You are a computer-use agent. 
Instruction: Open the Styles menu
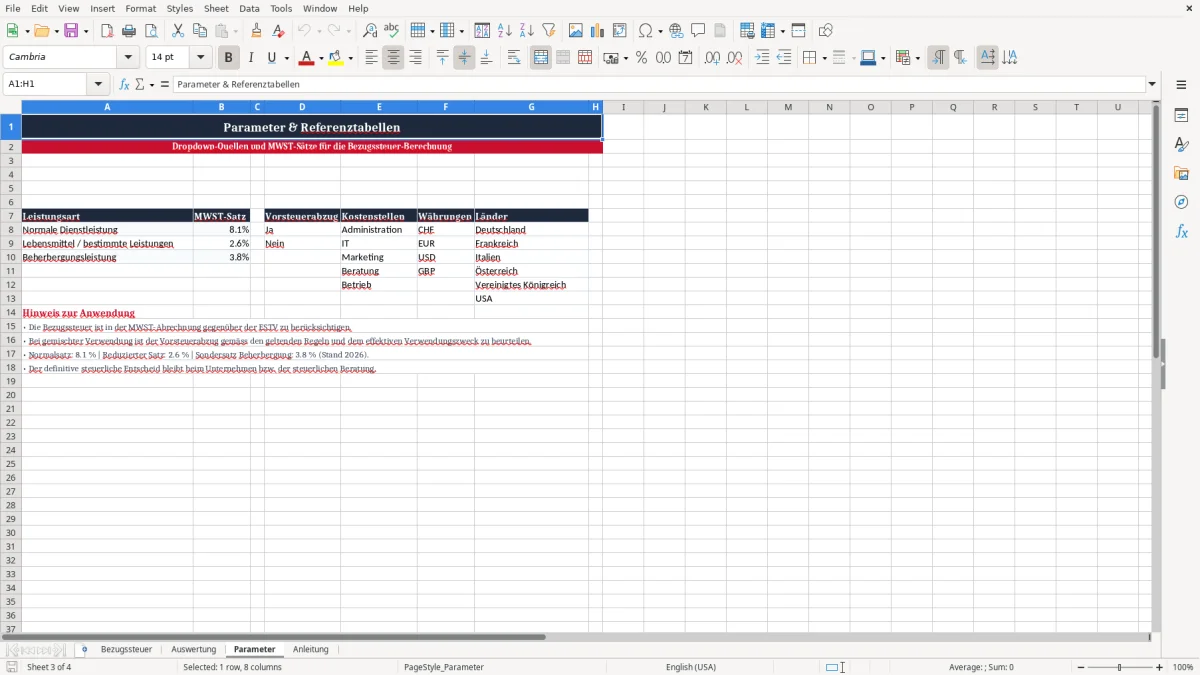point(180,8)
